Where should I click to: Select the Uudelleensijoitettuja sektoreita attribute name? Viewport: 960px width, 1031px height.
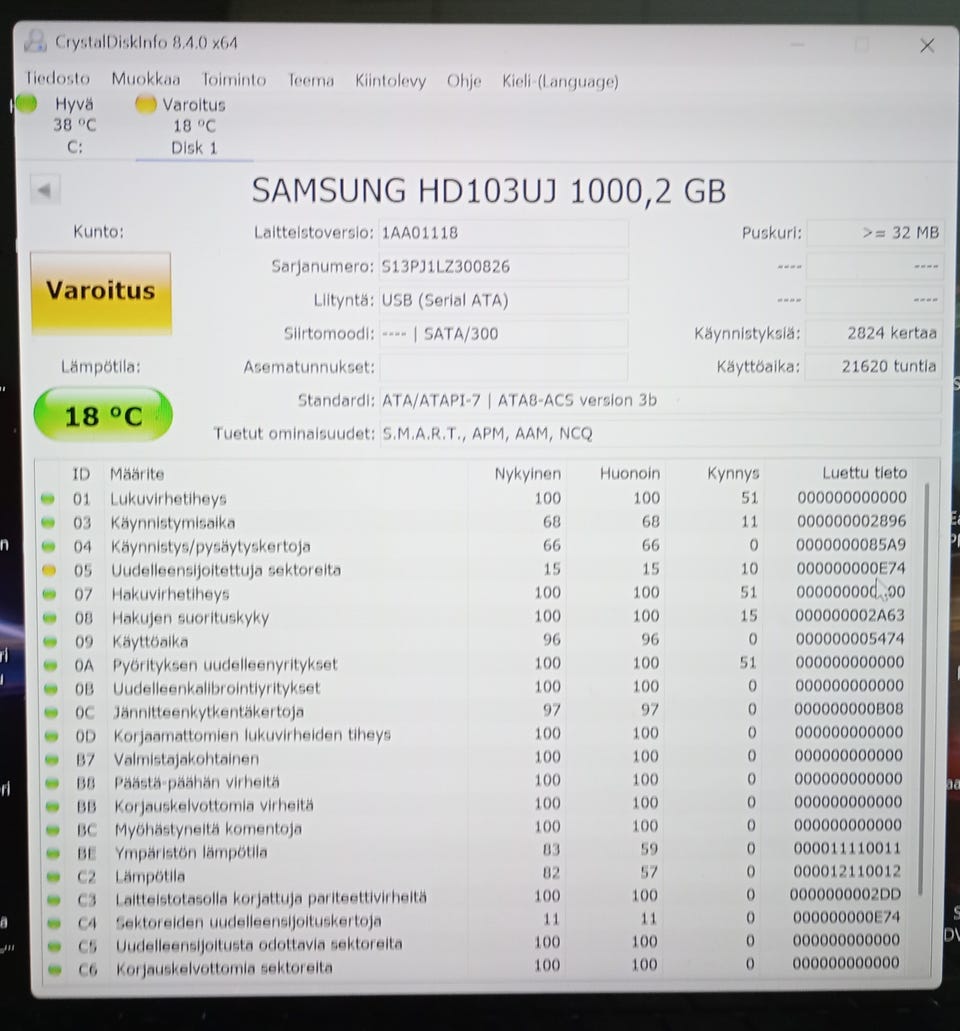pyautogui.click(x=226, y=569)
